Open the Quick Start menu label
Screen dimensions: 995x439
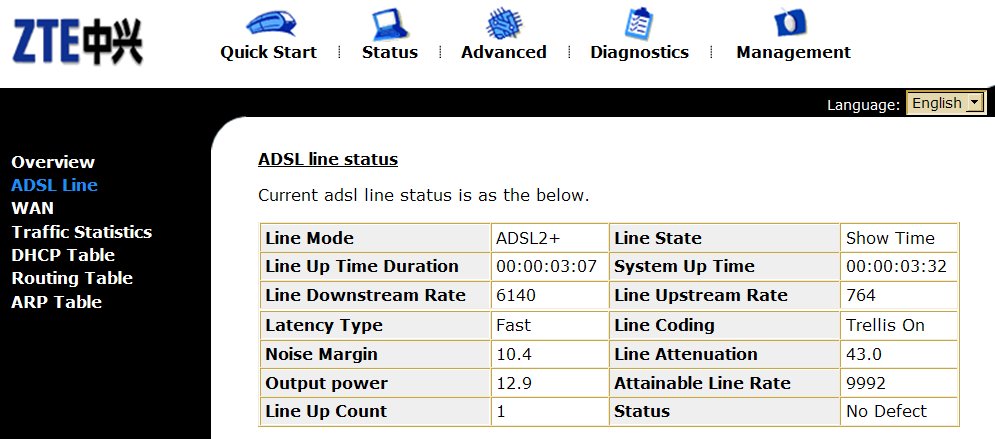click(268, 52)
